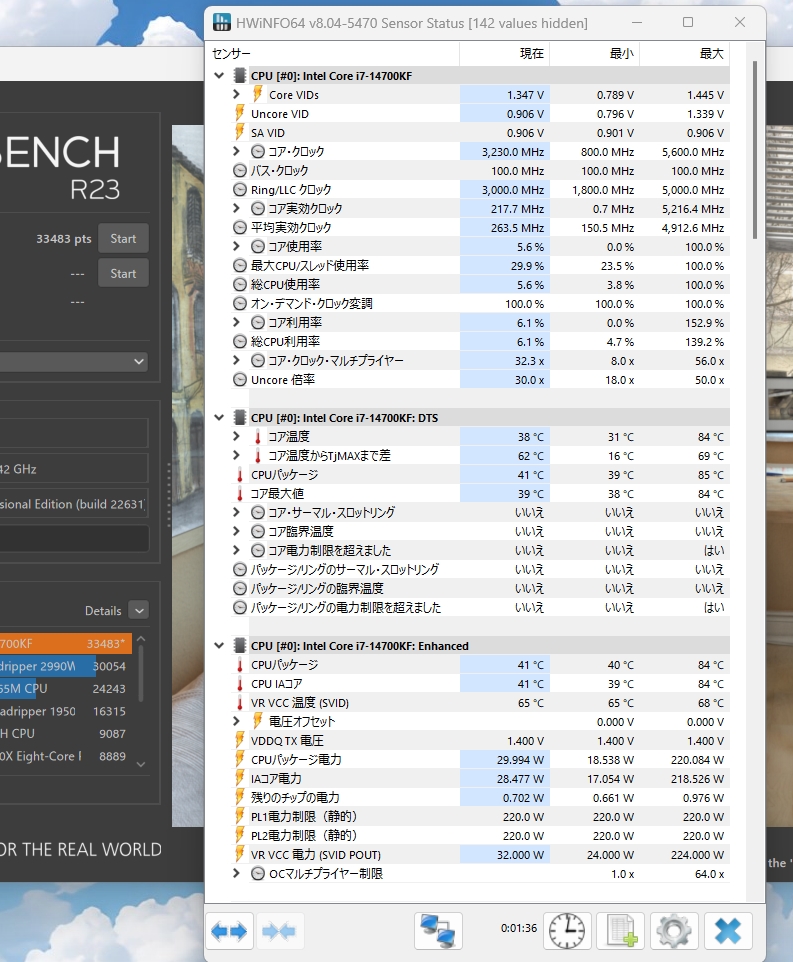Start logging with the sheet-plus icon

coord(621,931)
